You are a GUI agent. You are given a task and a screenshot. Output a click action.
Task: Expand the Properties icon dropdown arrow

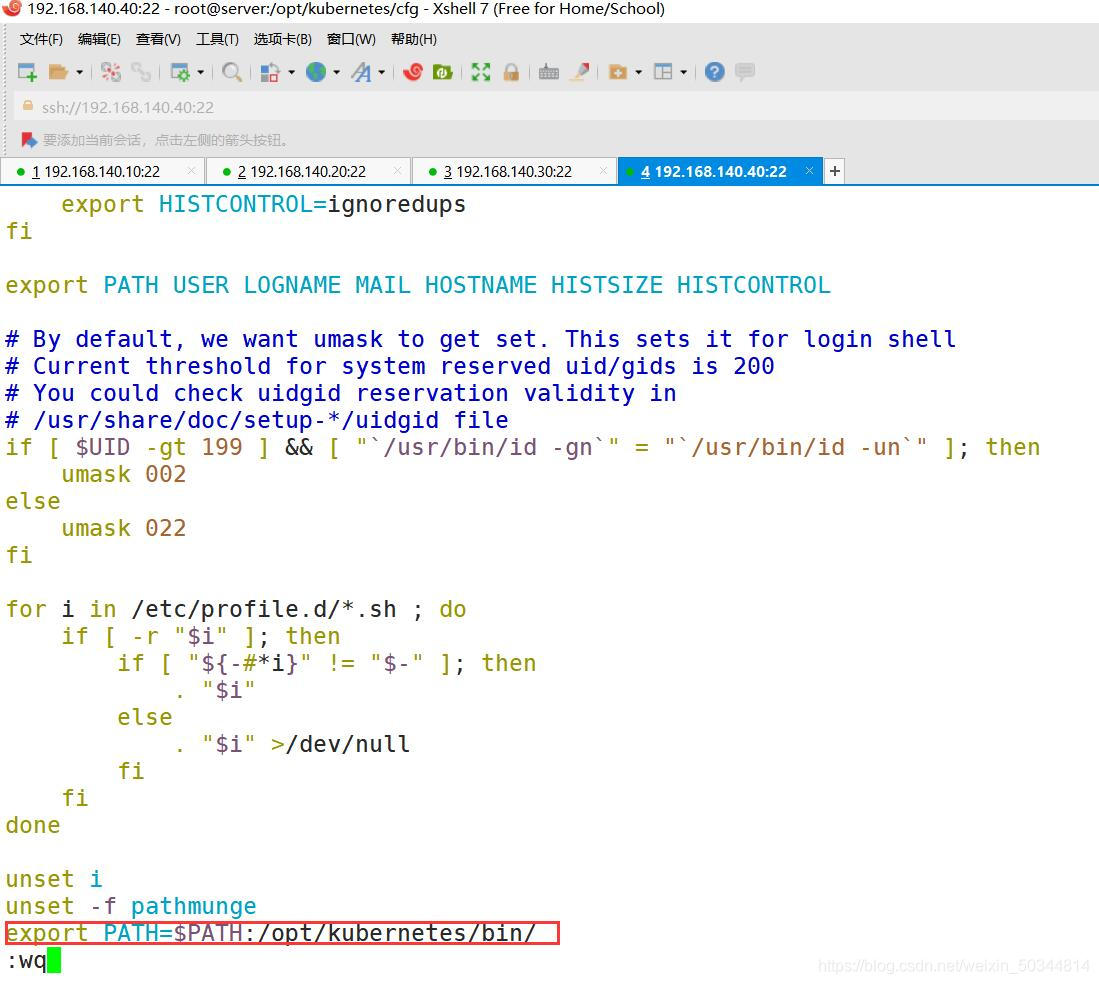(x=200, y=71)
